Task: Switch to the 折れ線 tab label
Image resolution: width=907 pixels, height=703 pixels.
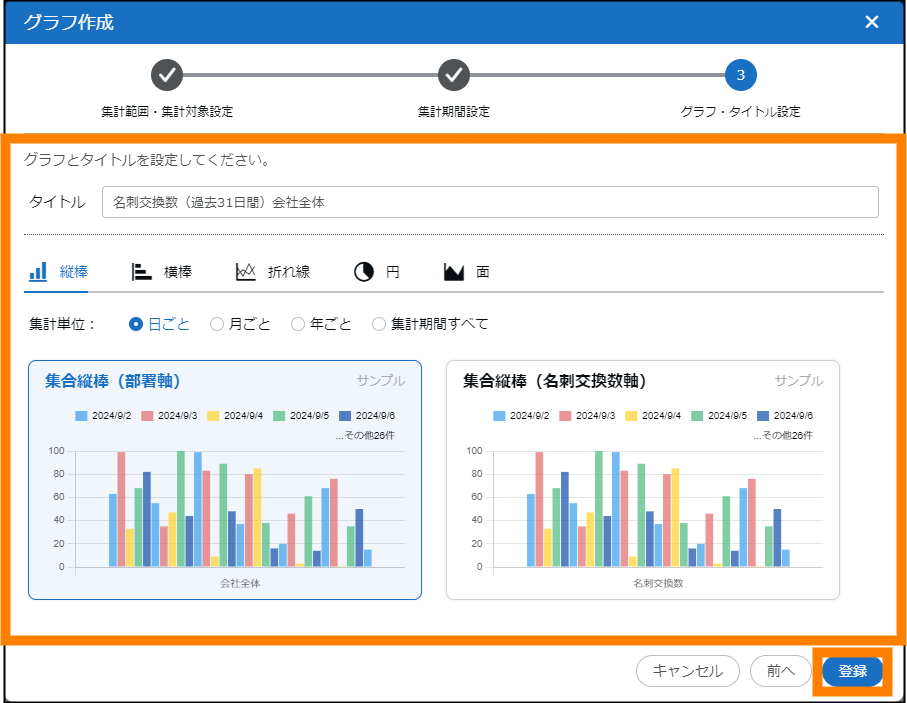Action: click(x=289, y=272)
